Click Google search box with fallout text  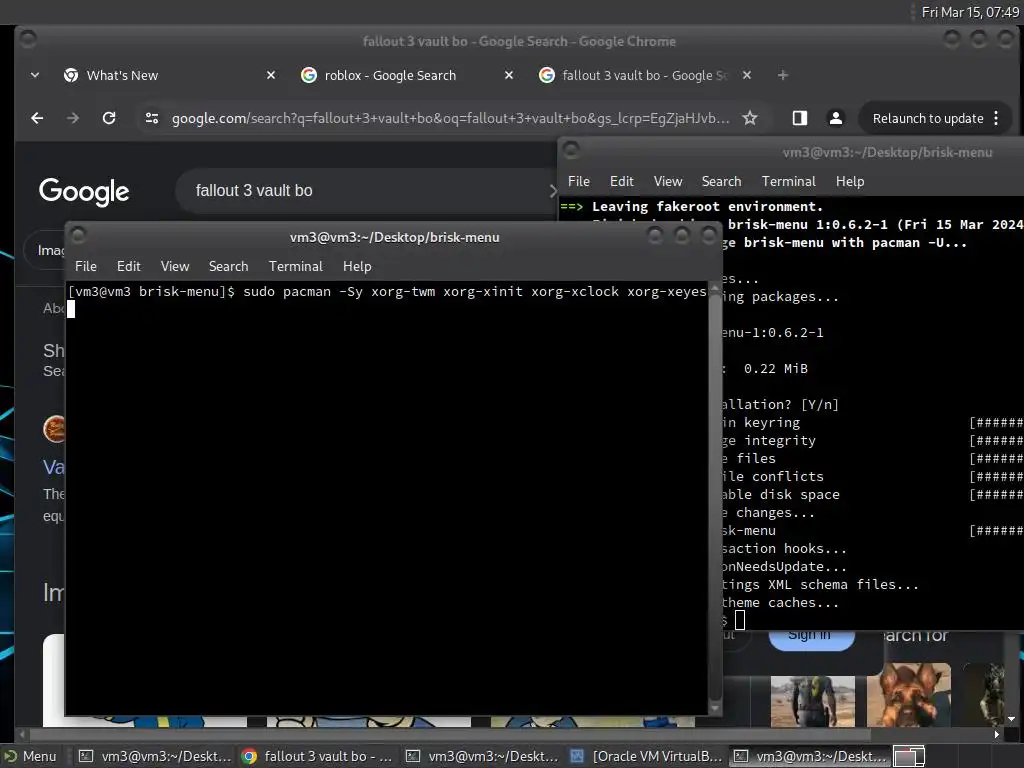366,191
